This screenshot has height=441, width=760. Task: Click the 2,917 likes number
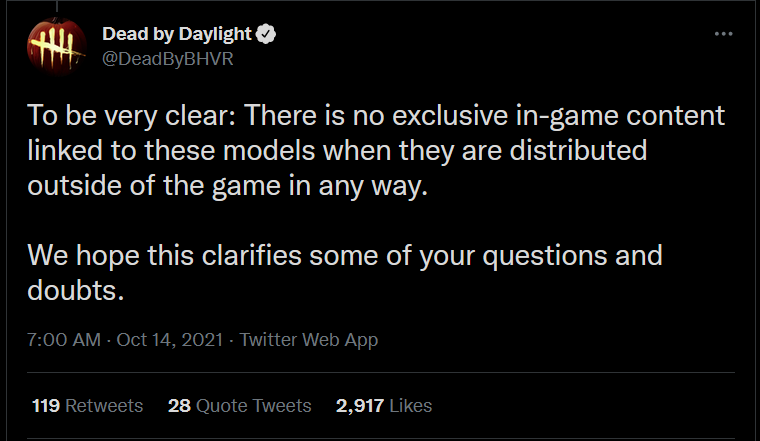pos(360,406)
